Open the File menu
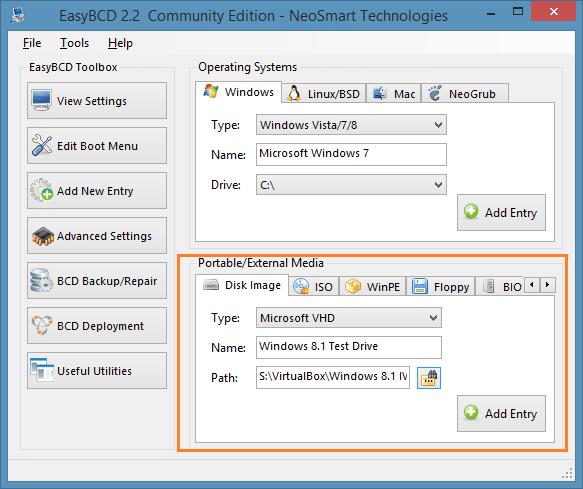 32,43
